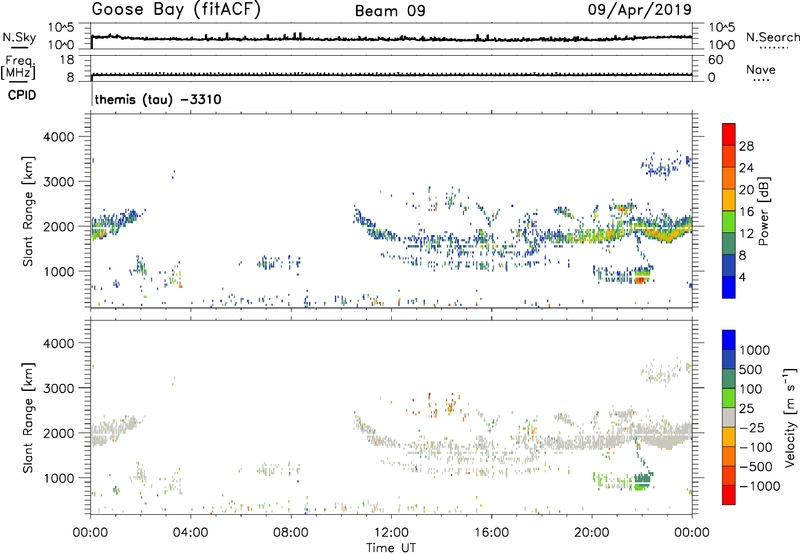Click "Slant Range [km]" label of velocity panel
Image resolution: width=800 pixels, height=554 pixels.
28,418
